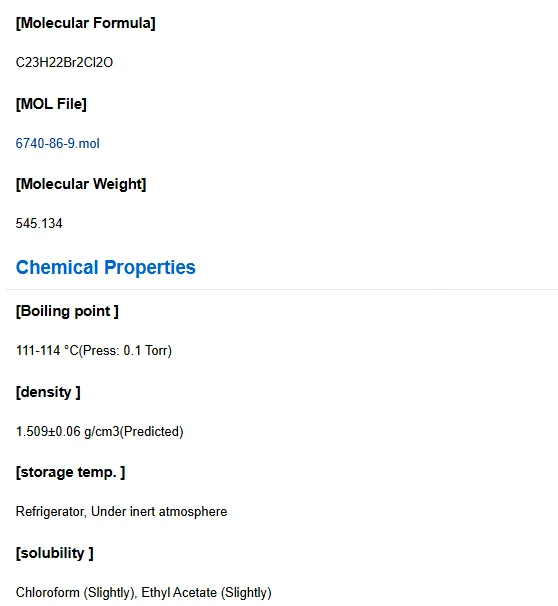Screen dimensions: 558x606
Task: Click the Boiling point label
Action: tap(67, 311)
